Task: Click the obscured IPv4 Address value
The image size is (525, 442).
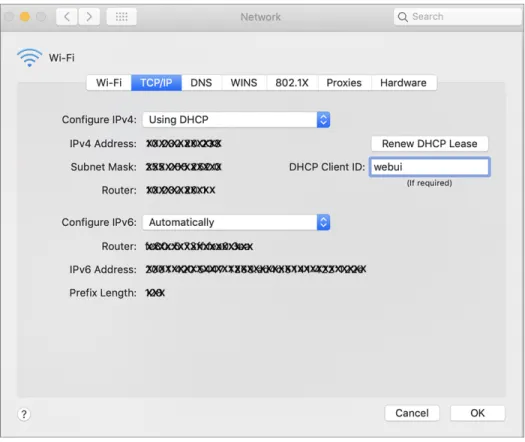Action: (x=184, y=144)
